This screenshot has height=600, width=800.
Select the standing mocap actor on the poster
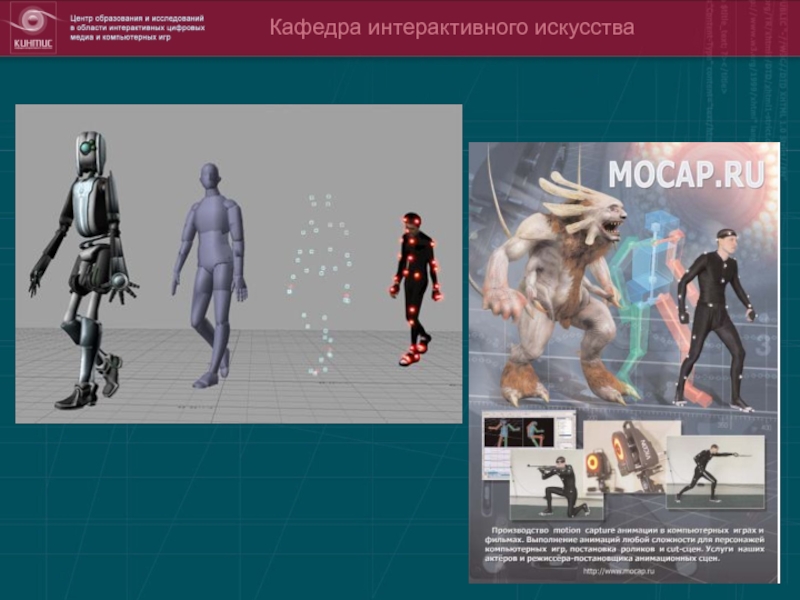point(717,319)
